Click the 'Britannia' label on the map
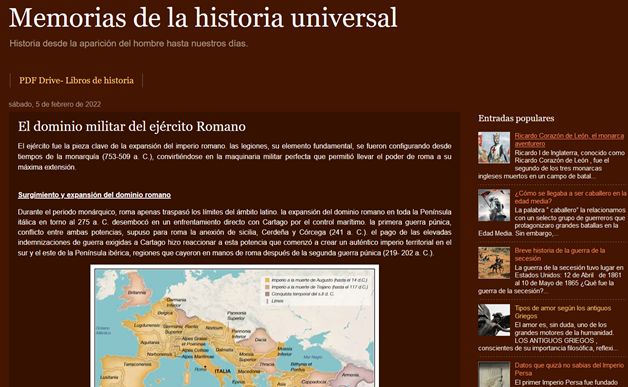Viewport: 628px width, 387px height. tap(137, 292)
